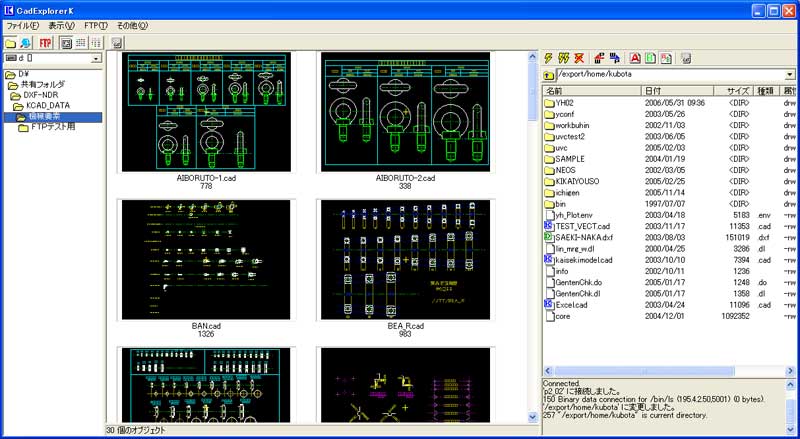The height and width of the screenshot is (439, 800).
Task: Click 日付 column header
Action: [677, 91]
